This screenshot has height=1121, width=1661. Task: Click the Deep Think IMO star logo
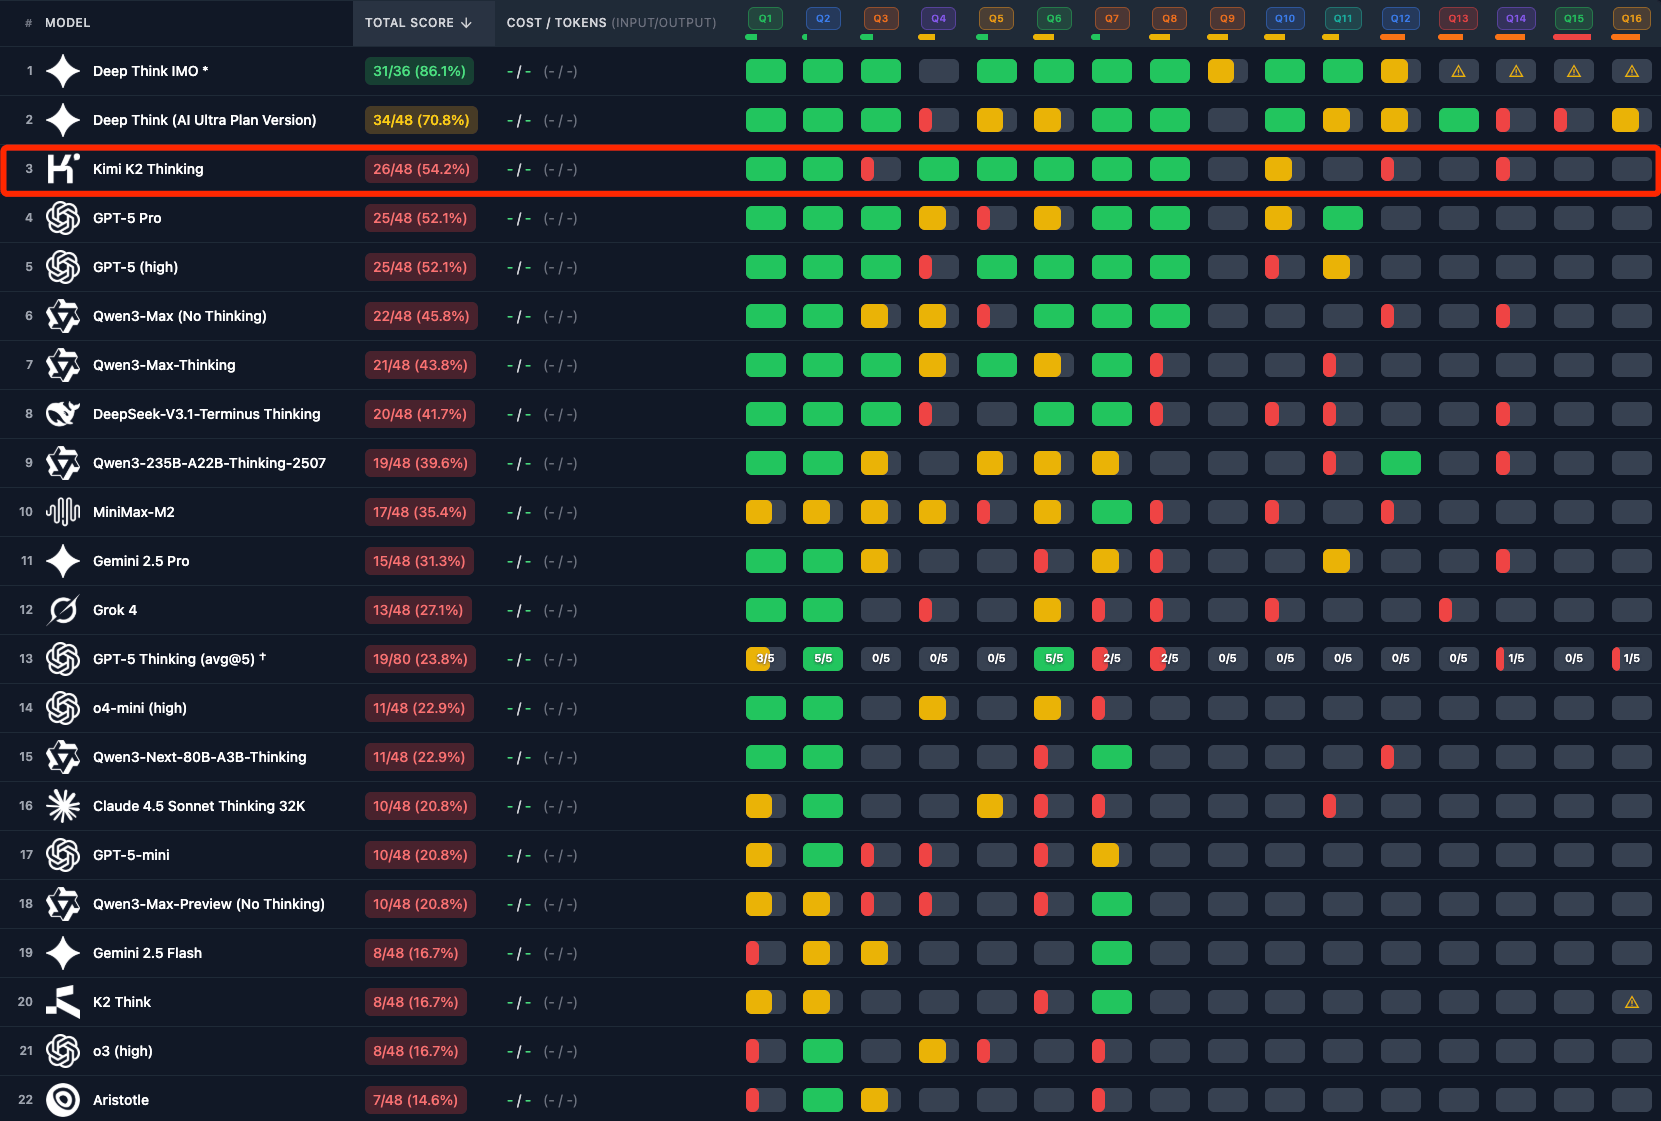(62, 71)
